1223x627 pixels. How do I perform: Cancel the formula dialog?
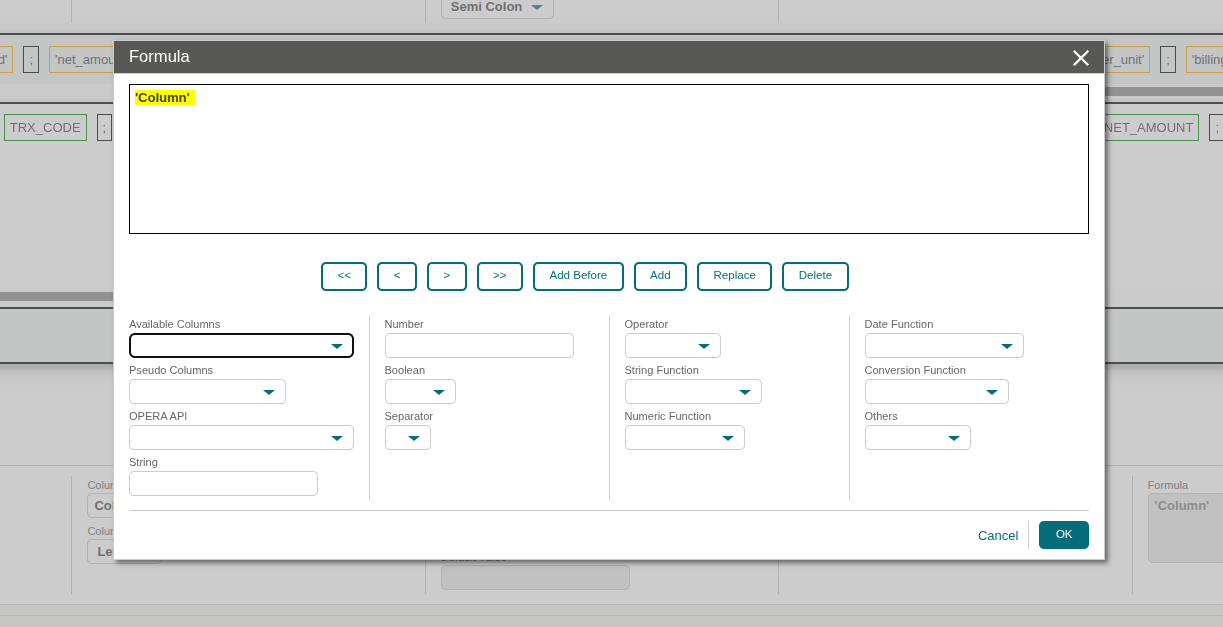[997, 536]
